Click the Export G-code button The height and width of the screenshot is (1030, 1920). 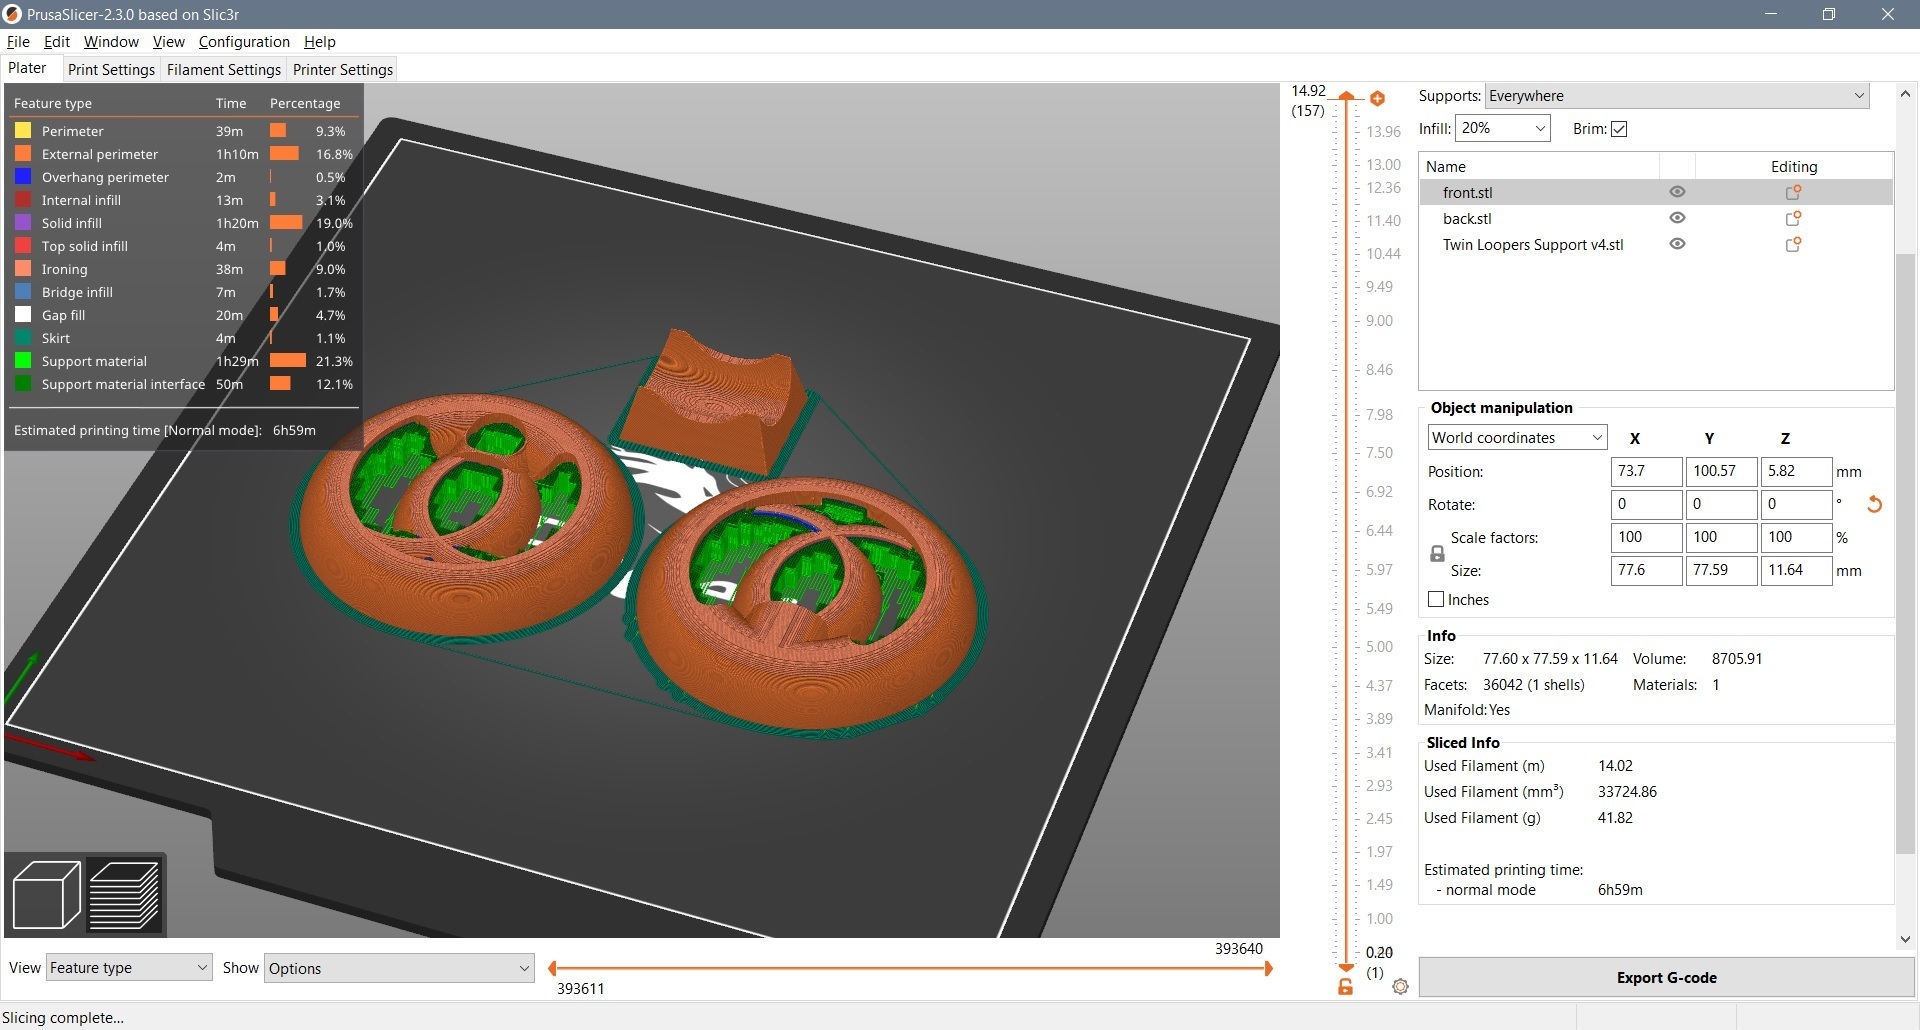(1666, 978)
